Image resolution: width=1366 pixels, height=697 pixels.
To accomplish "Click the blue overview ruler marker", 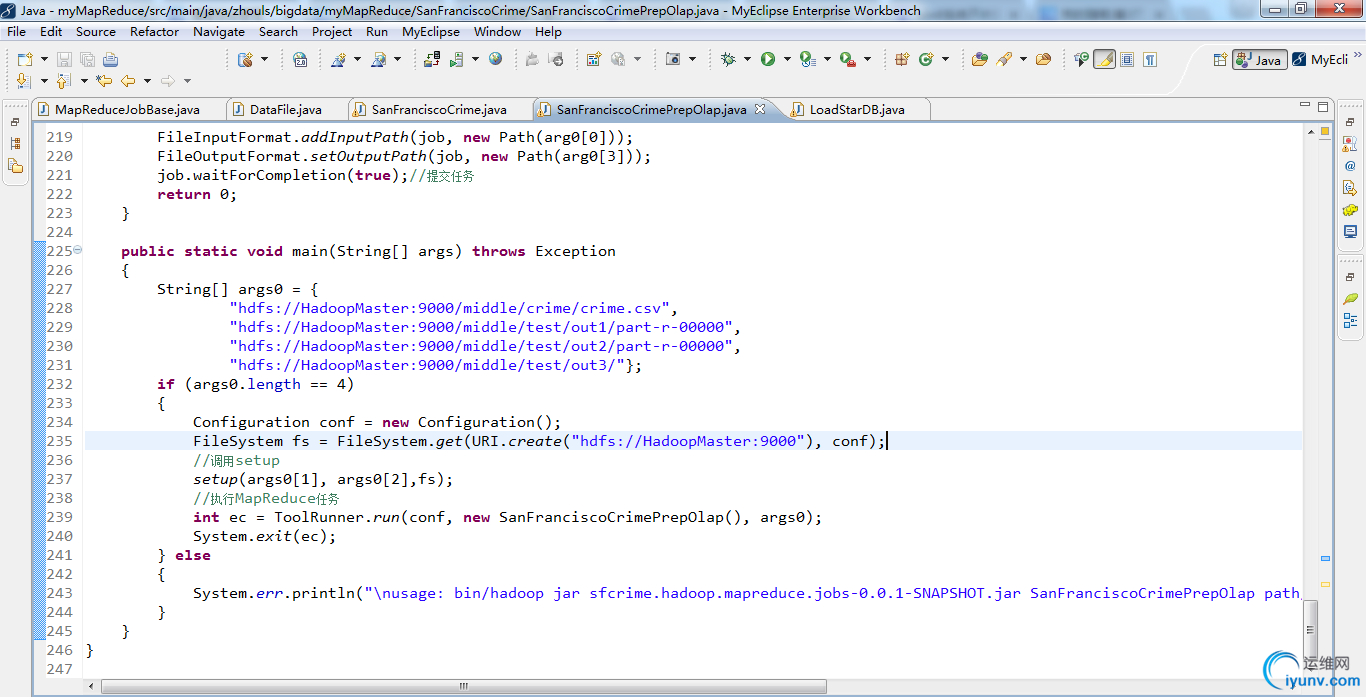I will tap(1325, 558).
